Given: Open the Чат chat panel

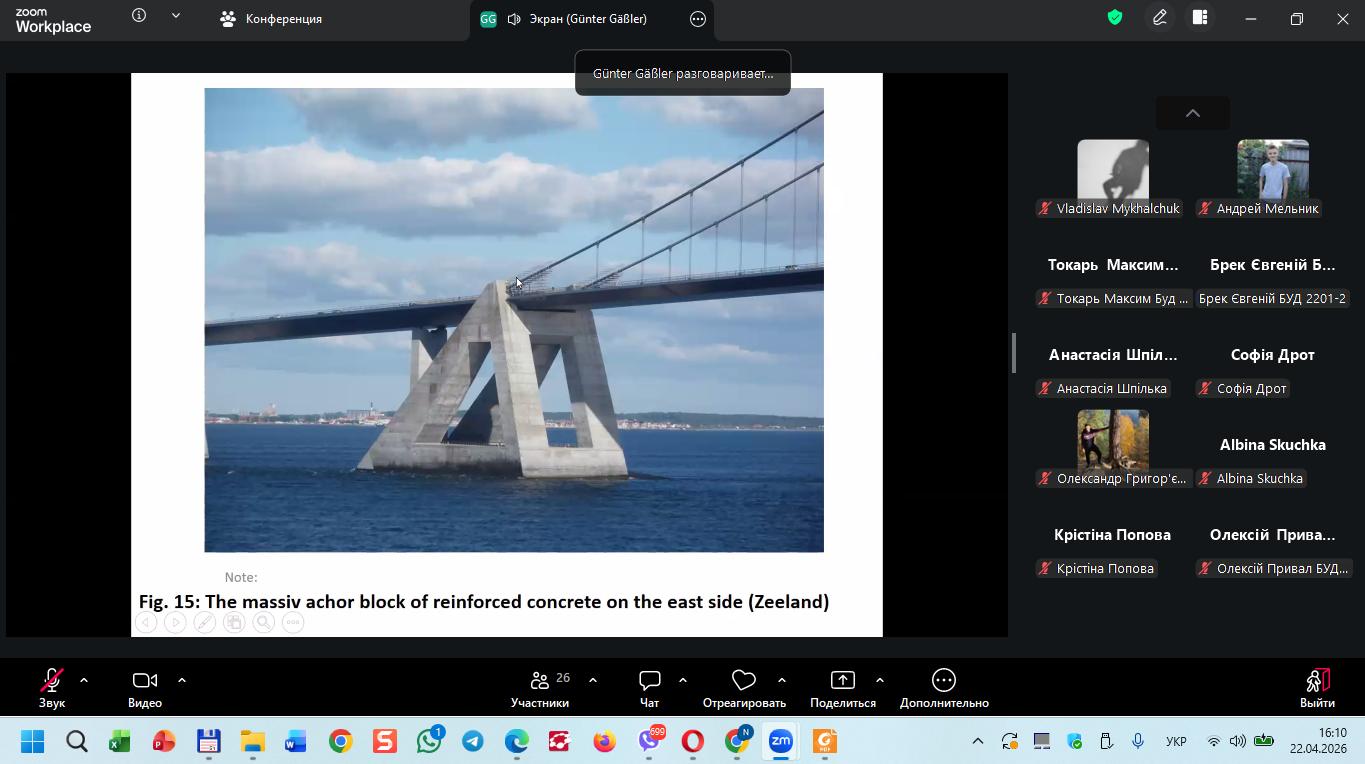Looking at the screenshot, I should point(649,688).
